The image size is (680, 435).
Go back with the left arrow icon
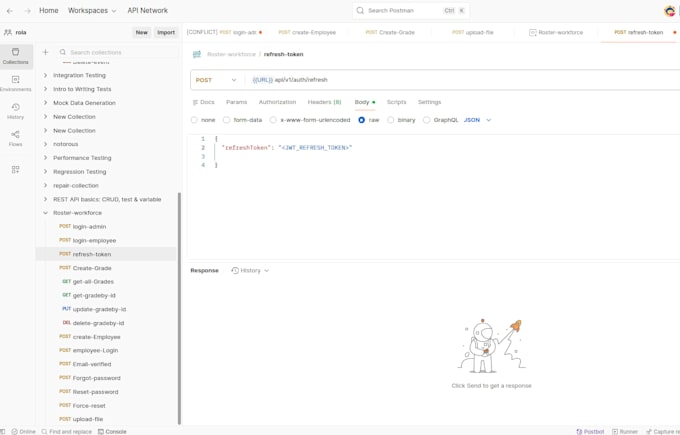click(10, 11)
